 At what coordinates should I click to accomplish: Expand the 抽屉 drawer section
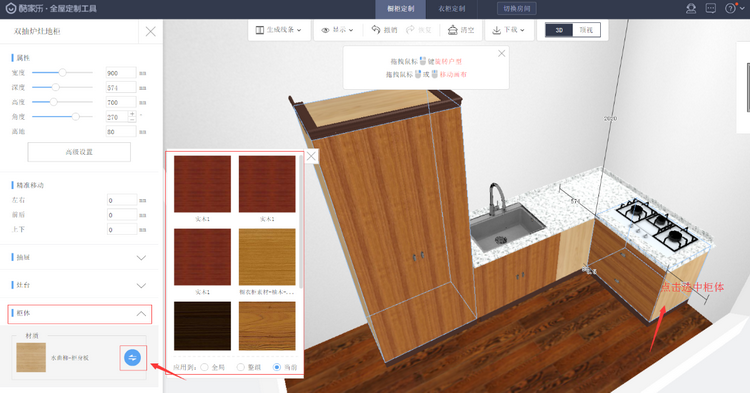point(79,258)
